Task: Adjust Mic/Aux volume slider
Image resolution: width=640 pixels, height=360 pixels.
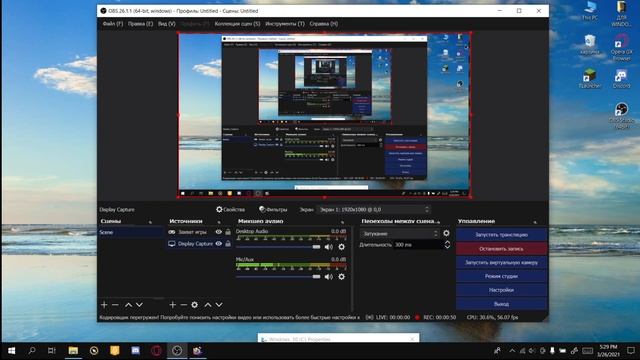Action: tap(278, 276)
